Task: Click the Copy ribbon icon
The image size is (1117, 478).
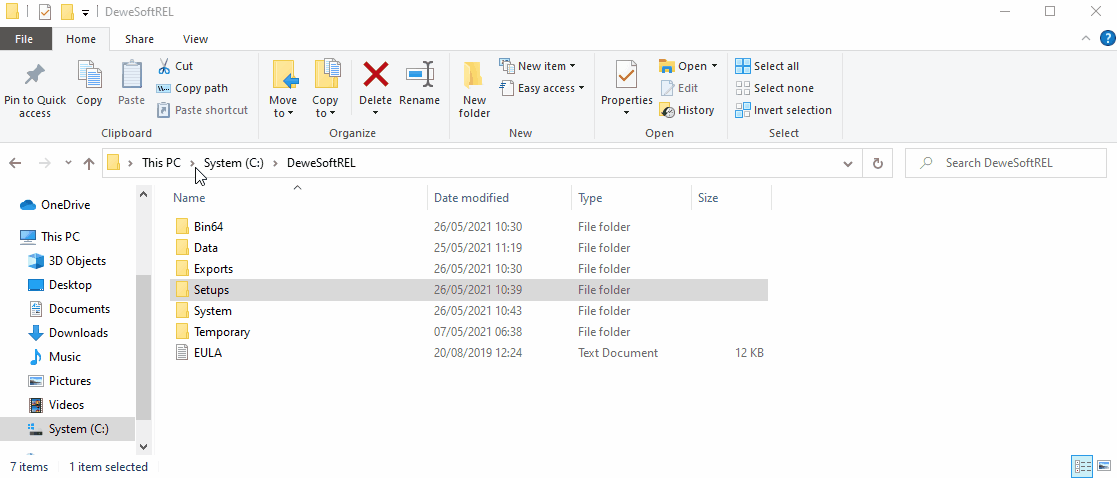Action: coord(89,84)
